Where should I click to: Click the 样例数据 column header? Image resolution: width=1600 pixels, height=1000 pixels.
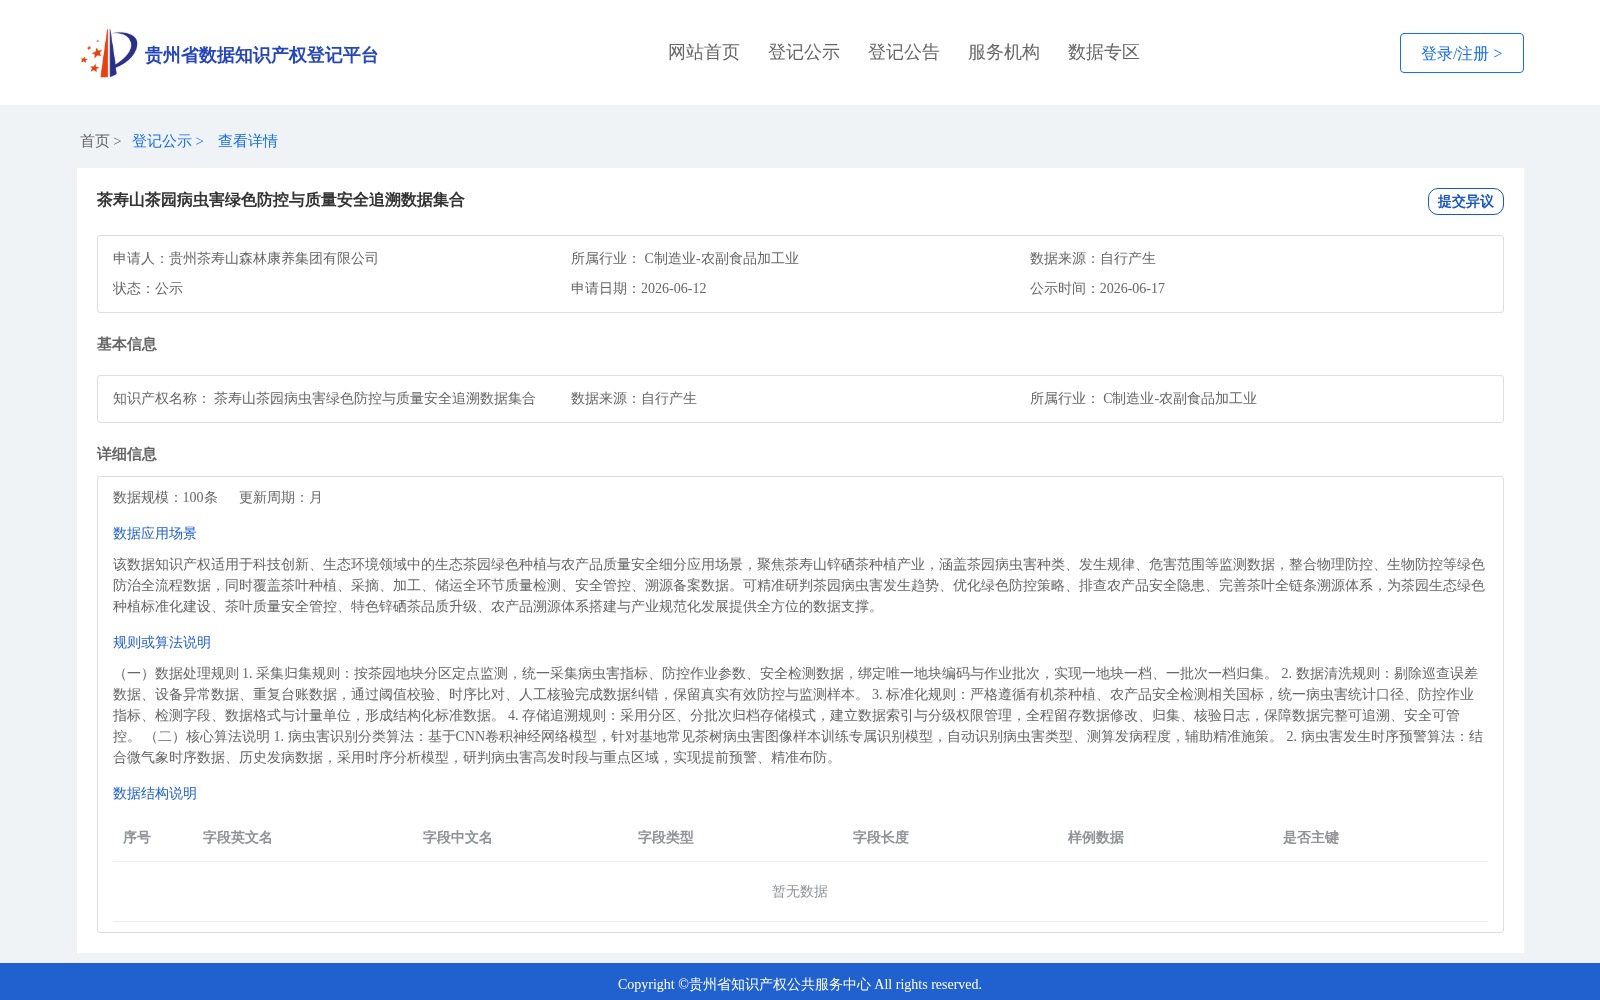[1096, 837]
